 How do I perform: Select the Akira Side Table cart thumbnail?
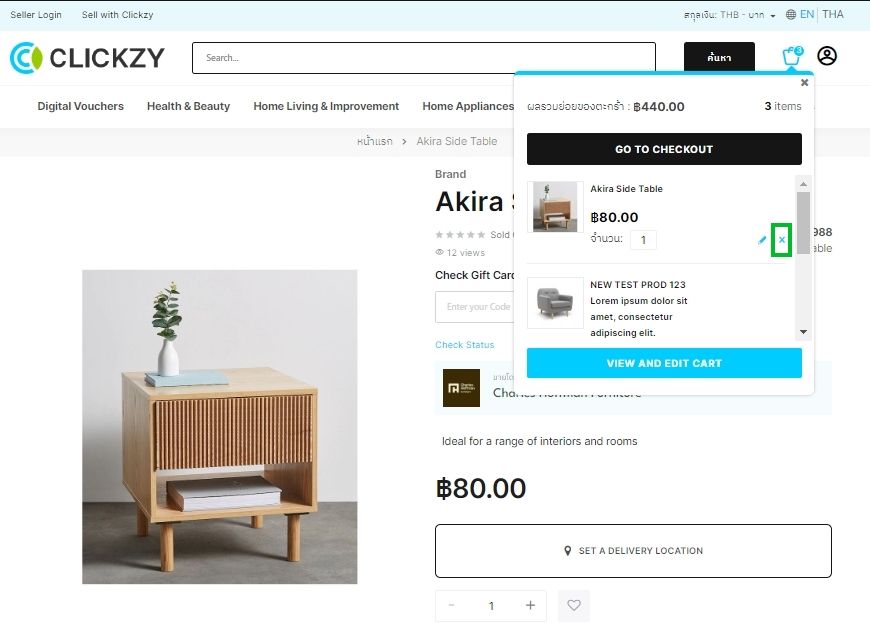[x=555, y=207]
